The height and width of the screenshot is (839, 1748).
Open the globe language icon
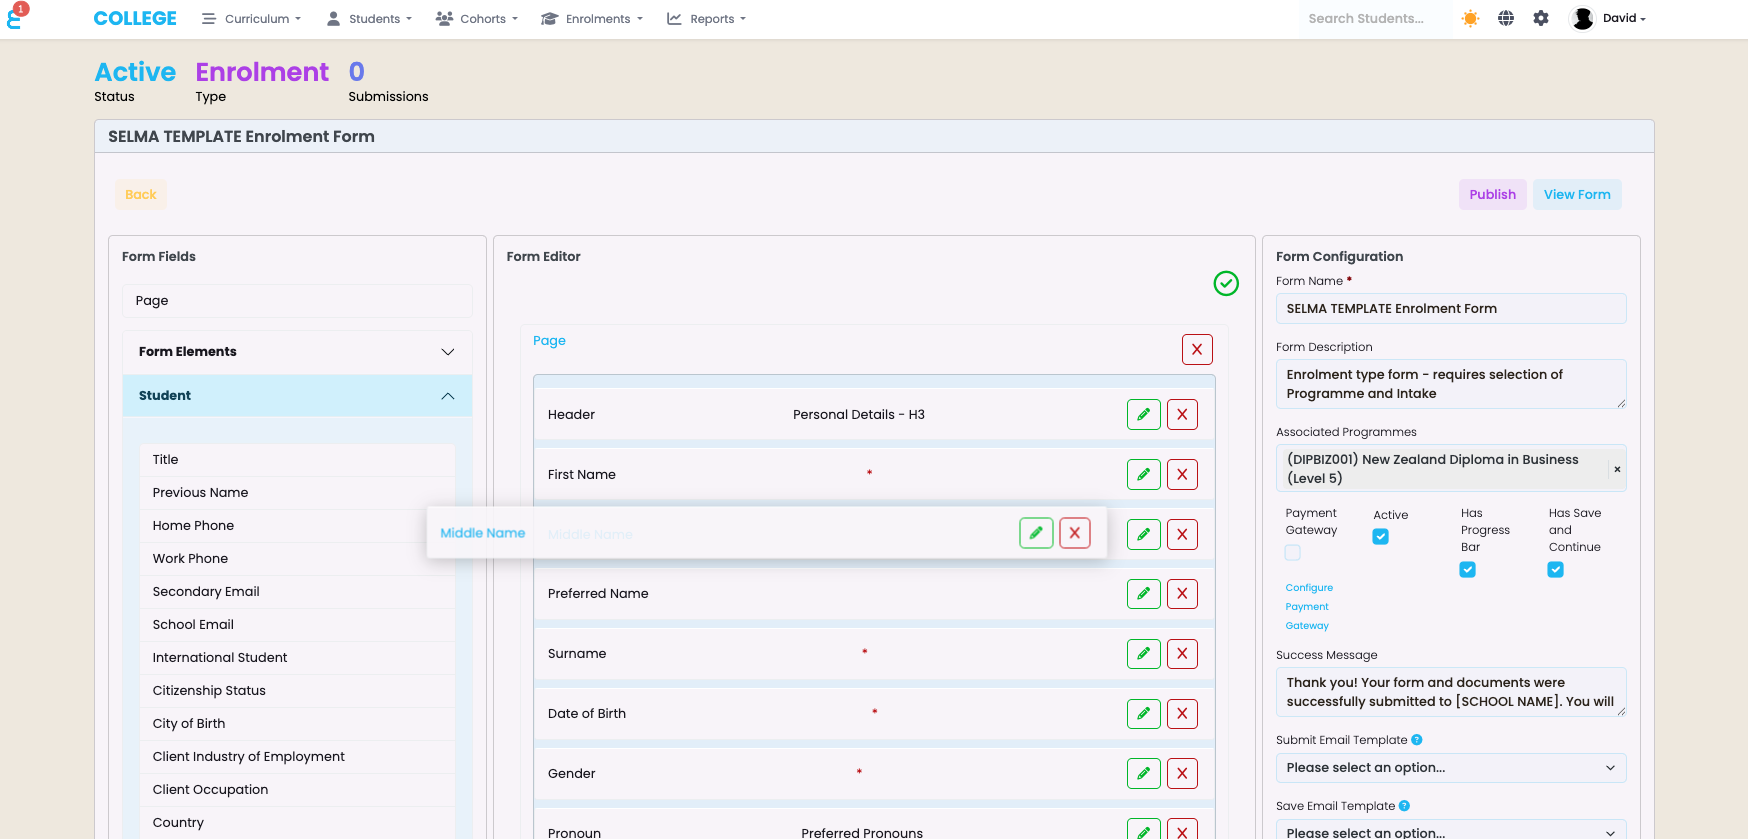tap(1506, 18)
